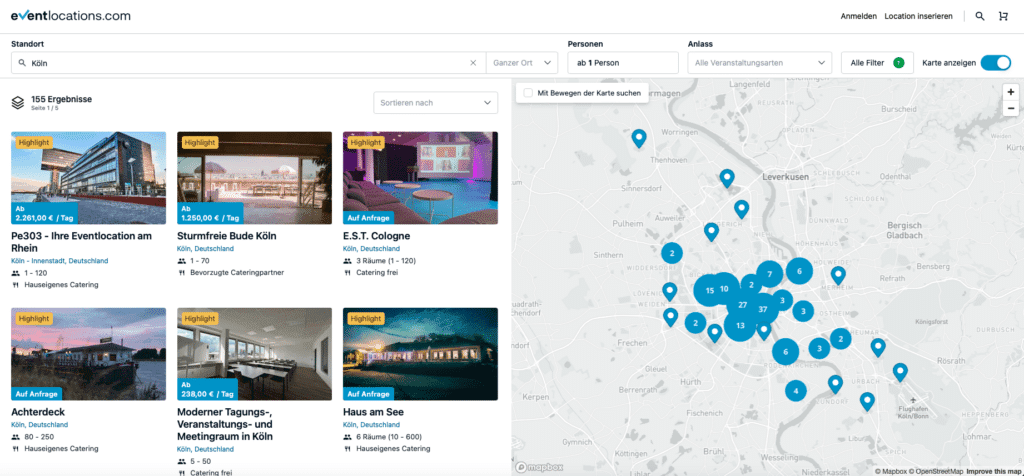Check 'Mit Bewegen der Karte suchen' box

[x=528, y=93]
